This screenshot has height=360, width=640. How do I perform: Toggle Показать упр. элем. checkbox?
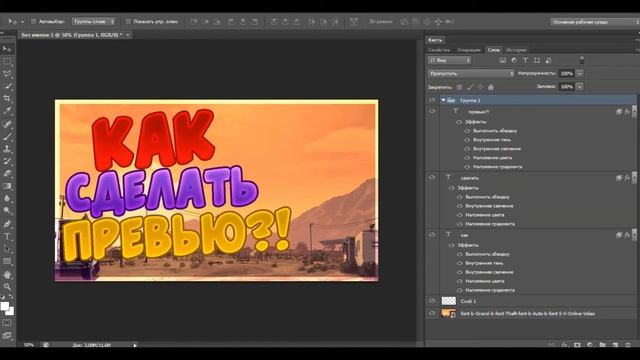(128, 22)
